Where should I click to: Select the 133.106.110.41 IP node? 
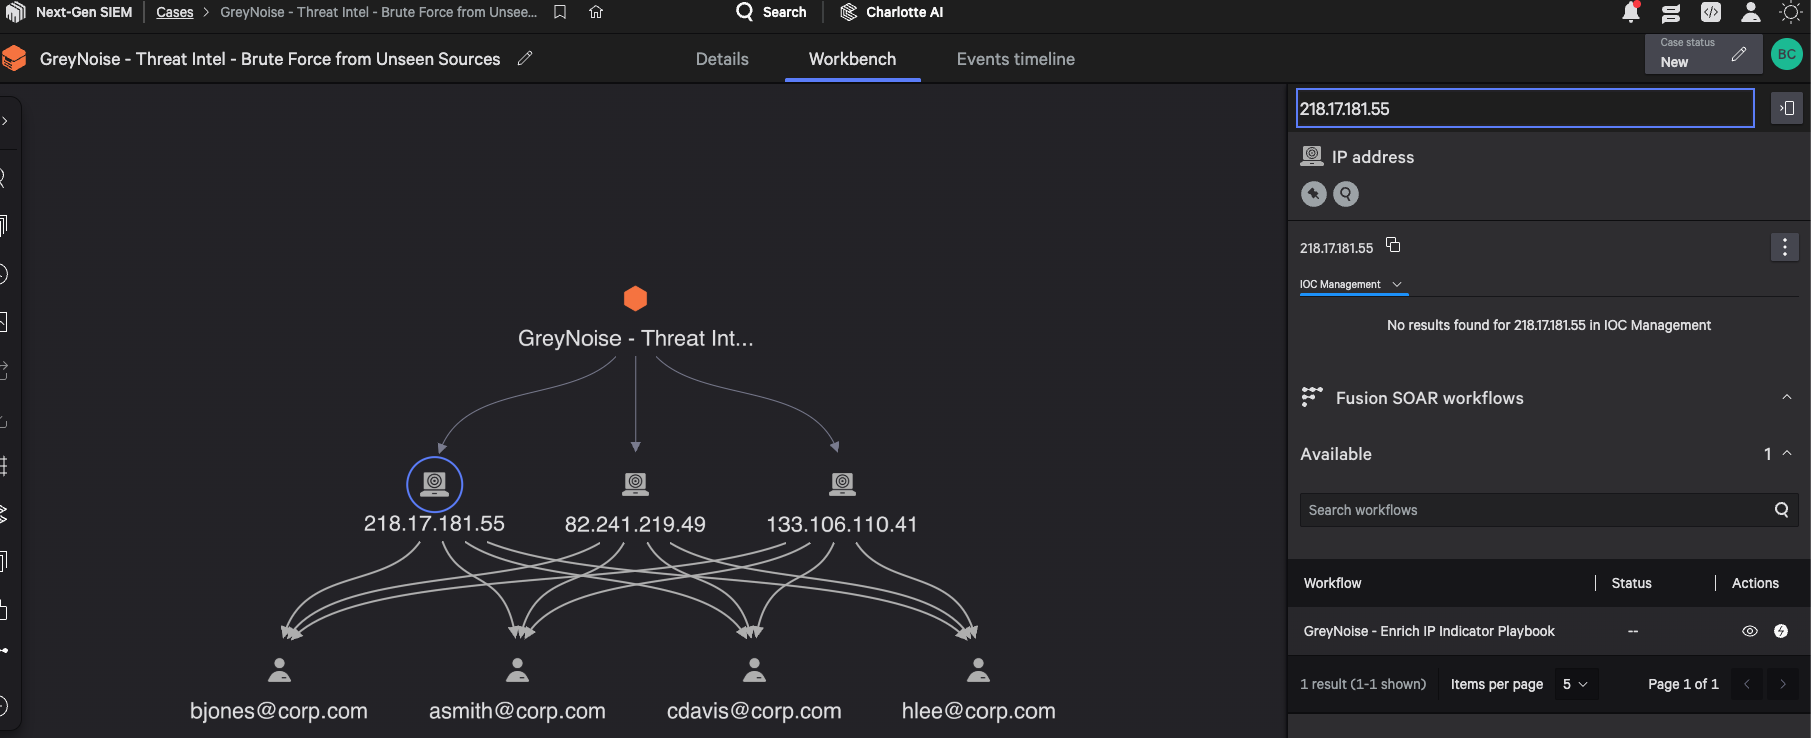842,485
